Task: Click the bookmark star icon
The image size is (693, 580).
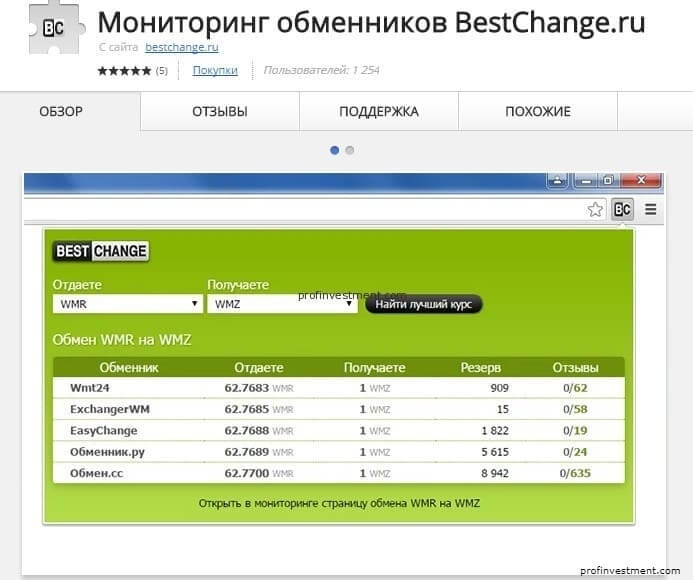Action: 595,209
